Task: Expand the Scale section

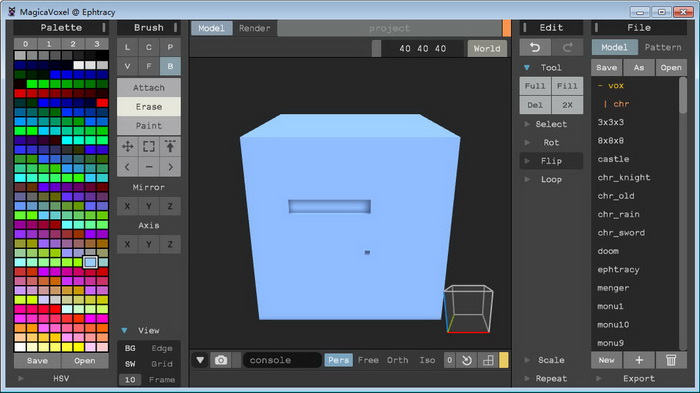Action: [x=551, y=360]
